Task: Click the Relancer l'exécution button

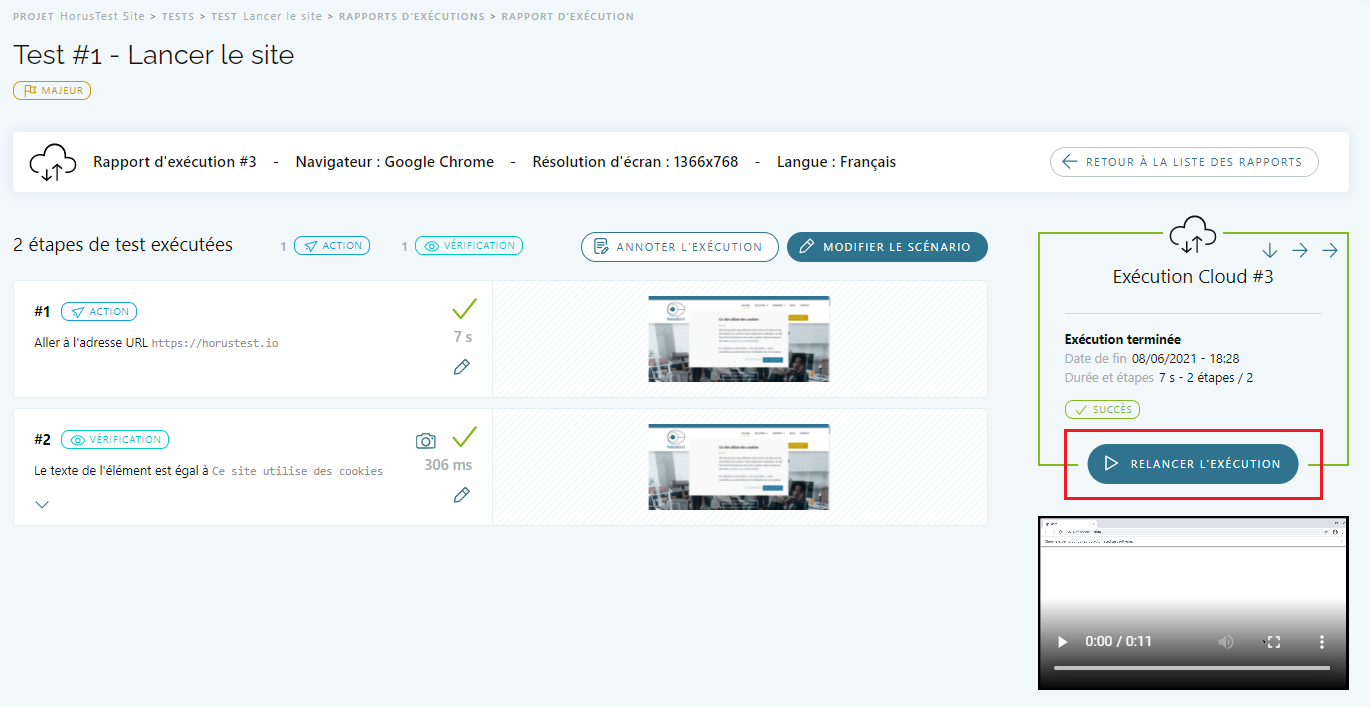Action: click(x=1192, y=464)
